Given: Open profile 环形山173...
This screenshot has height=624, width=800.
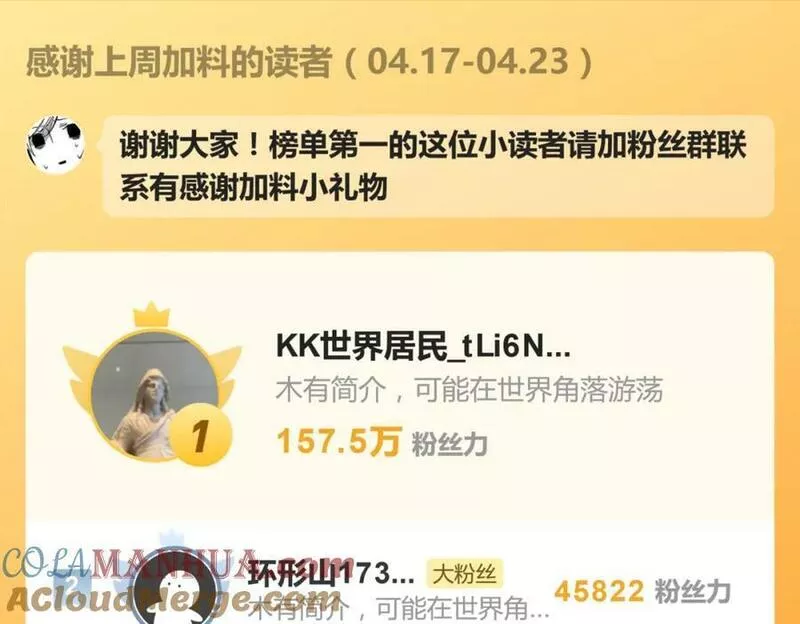Looking at the screenshot, I should pyautogui.click(x=331, y=575).
